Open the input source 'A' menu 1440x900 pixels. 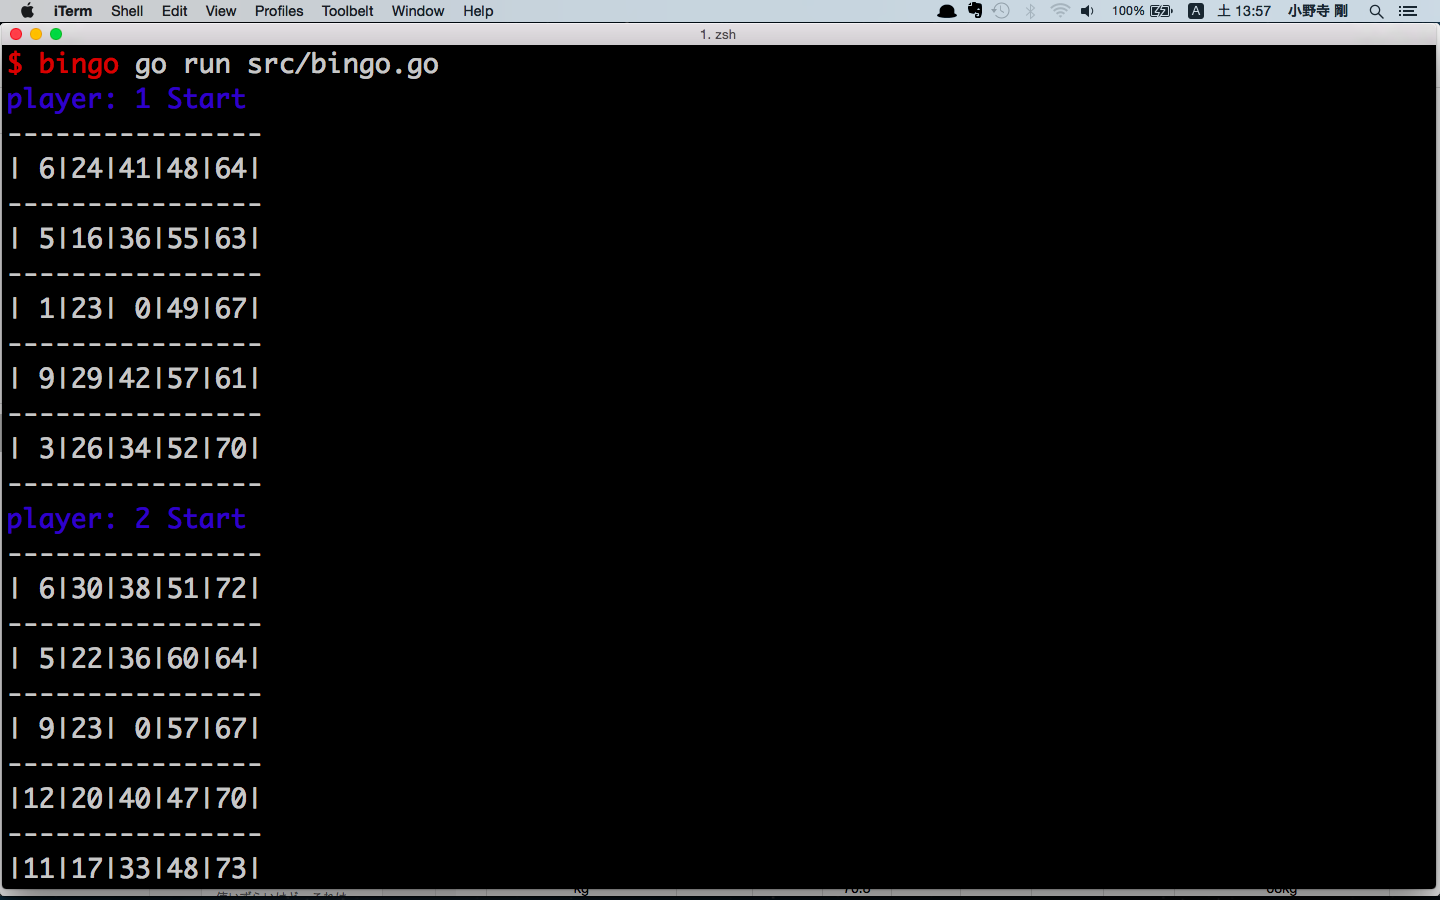(1196, 11)
